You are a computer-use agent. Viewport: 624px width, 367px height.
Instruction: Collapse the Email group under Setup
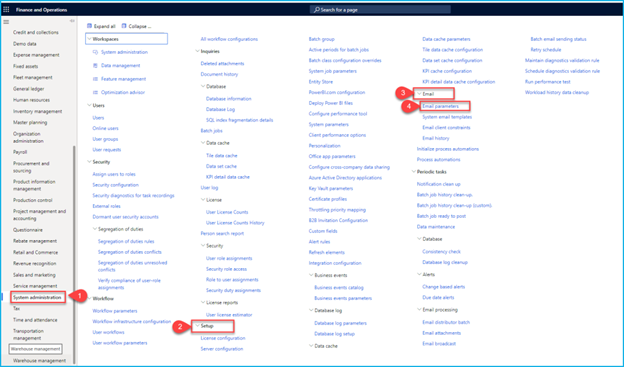click(419, 94)
